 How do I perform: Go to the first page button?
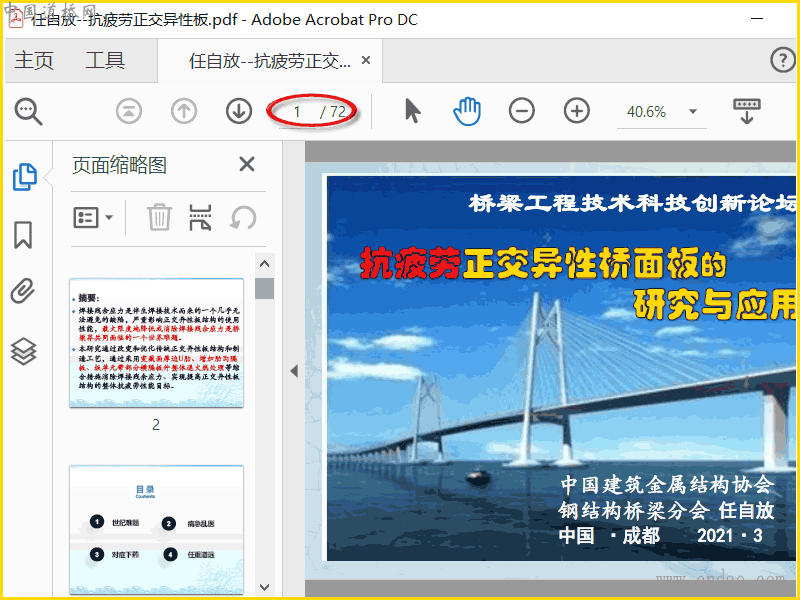coord(129,111)
